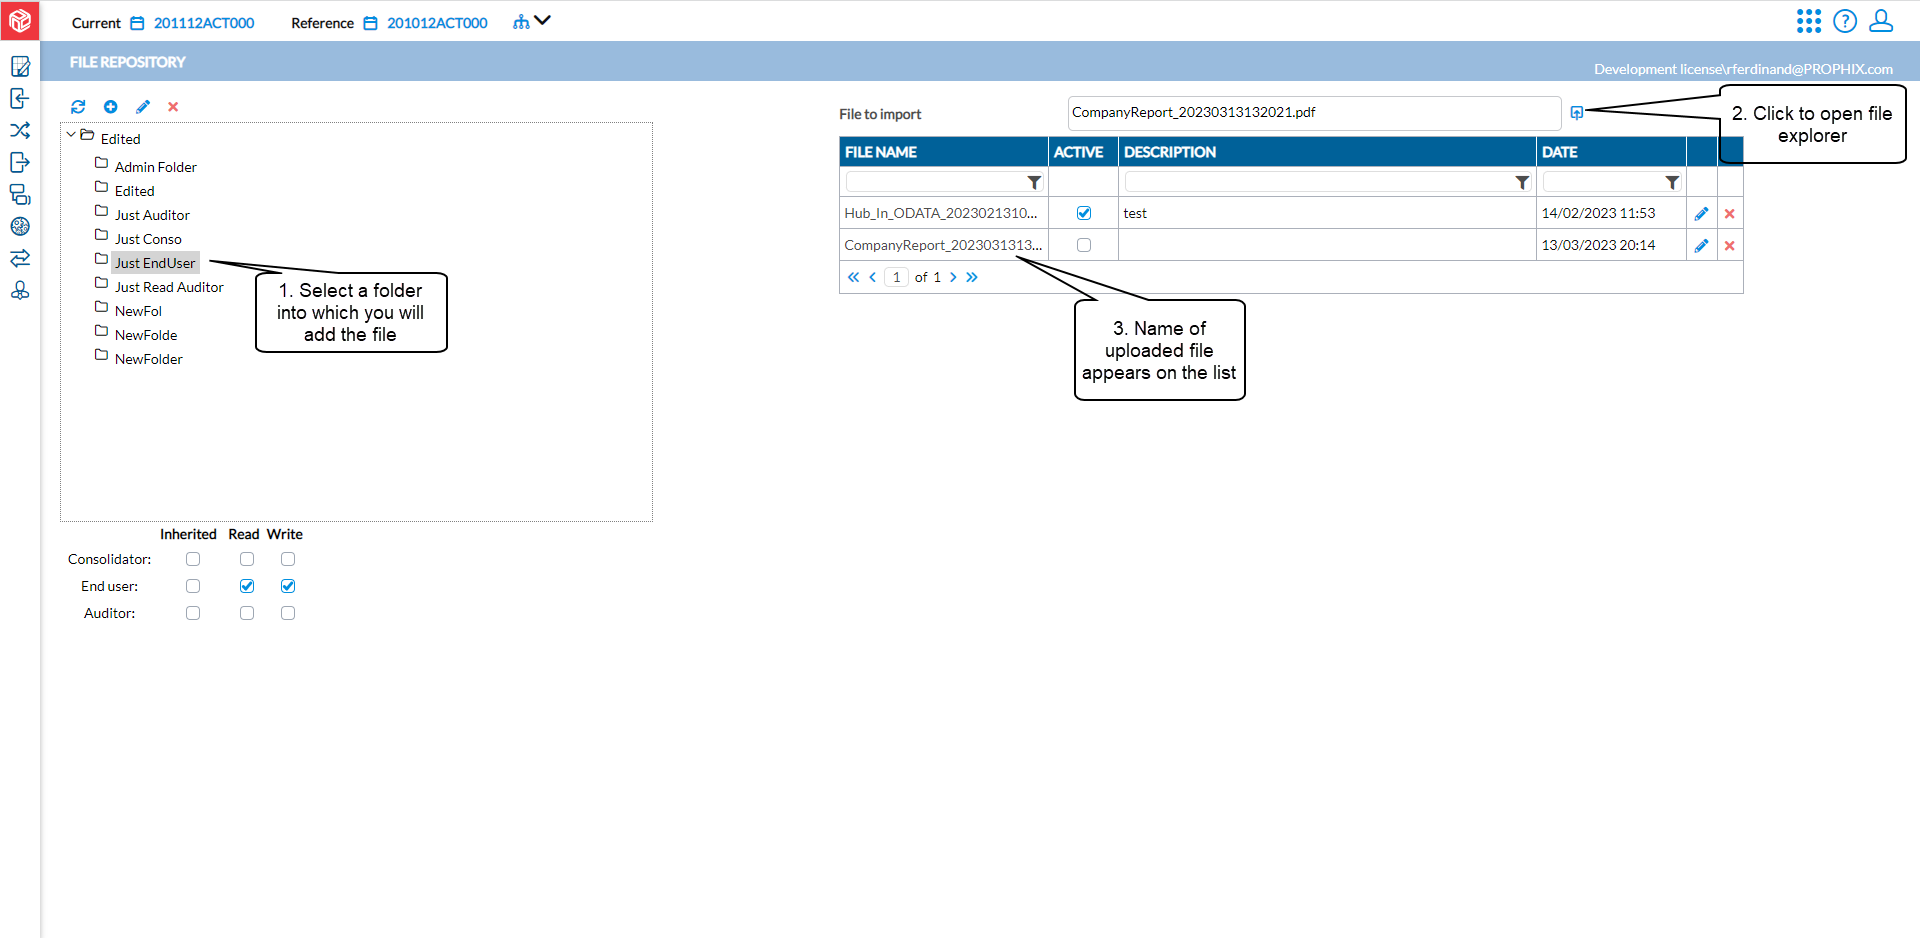
Task: Edit the Hub_In_ODATA file row
Action: 1701,214
